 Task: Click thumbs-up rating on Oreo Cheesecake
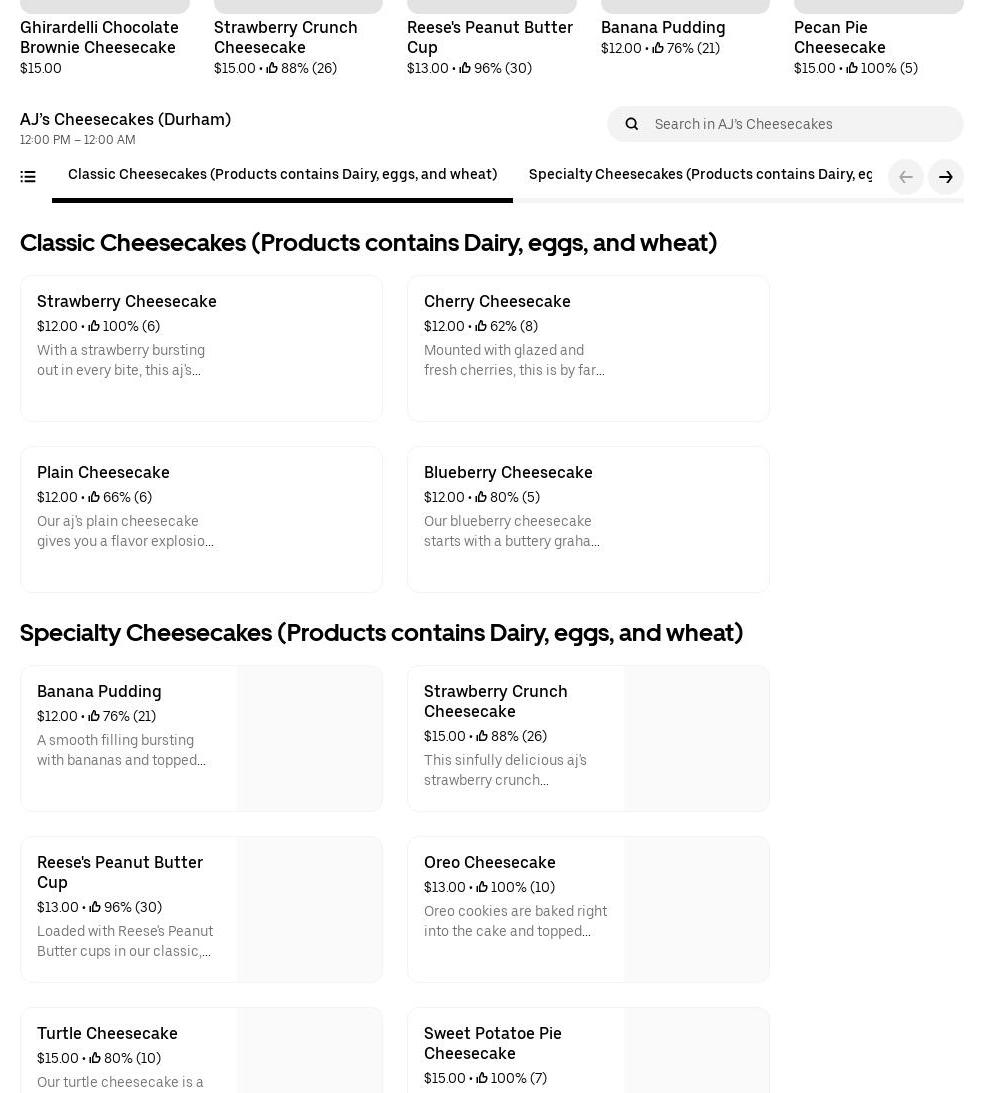pos(482,887)
